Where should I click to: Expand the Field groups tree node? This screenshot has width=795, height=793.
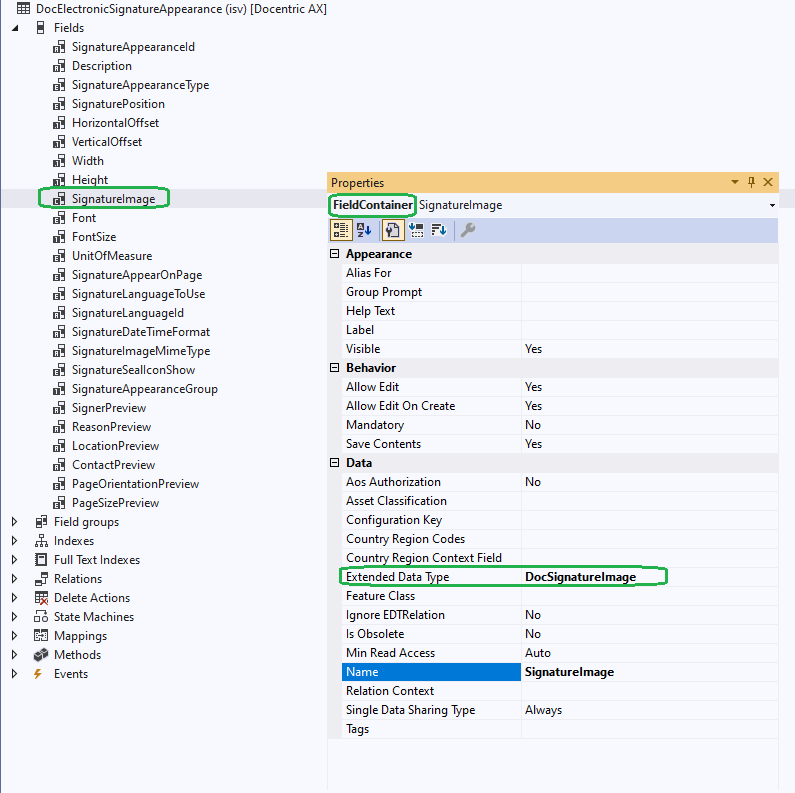point(14,522)
